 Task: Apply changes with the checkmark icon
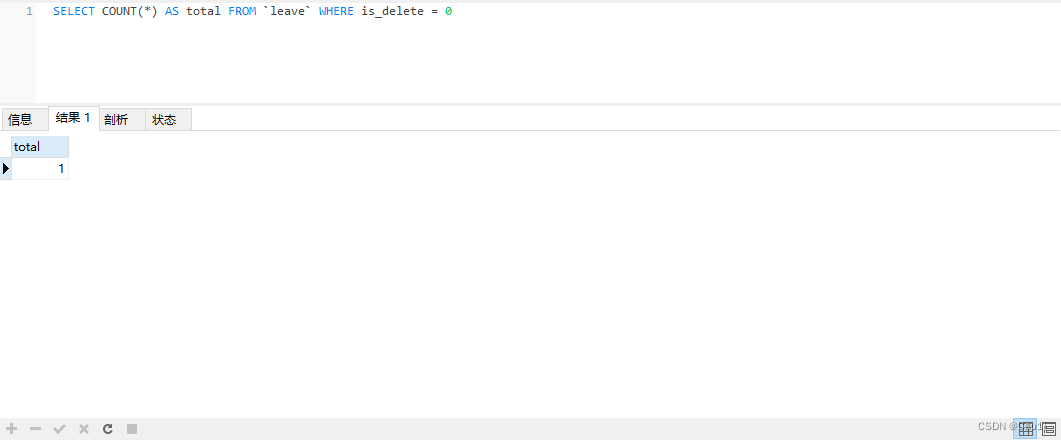60,428
